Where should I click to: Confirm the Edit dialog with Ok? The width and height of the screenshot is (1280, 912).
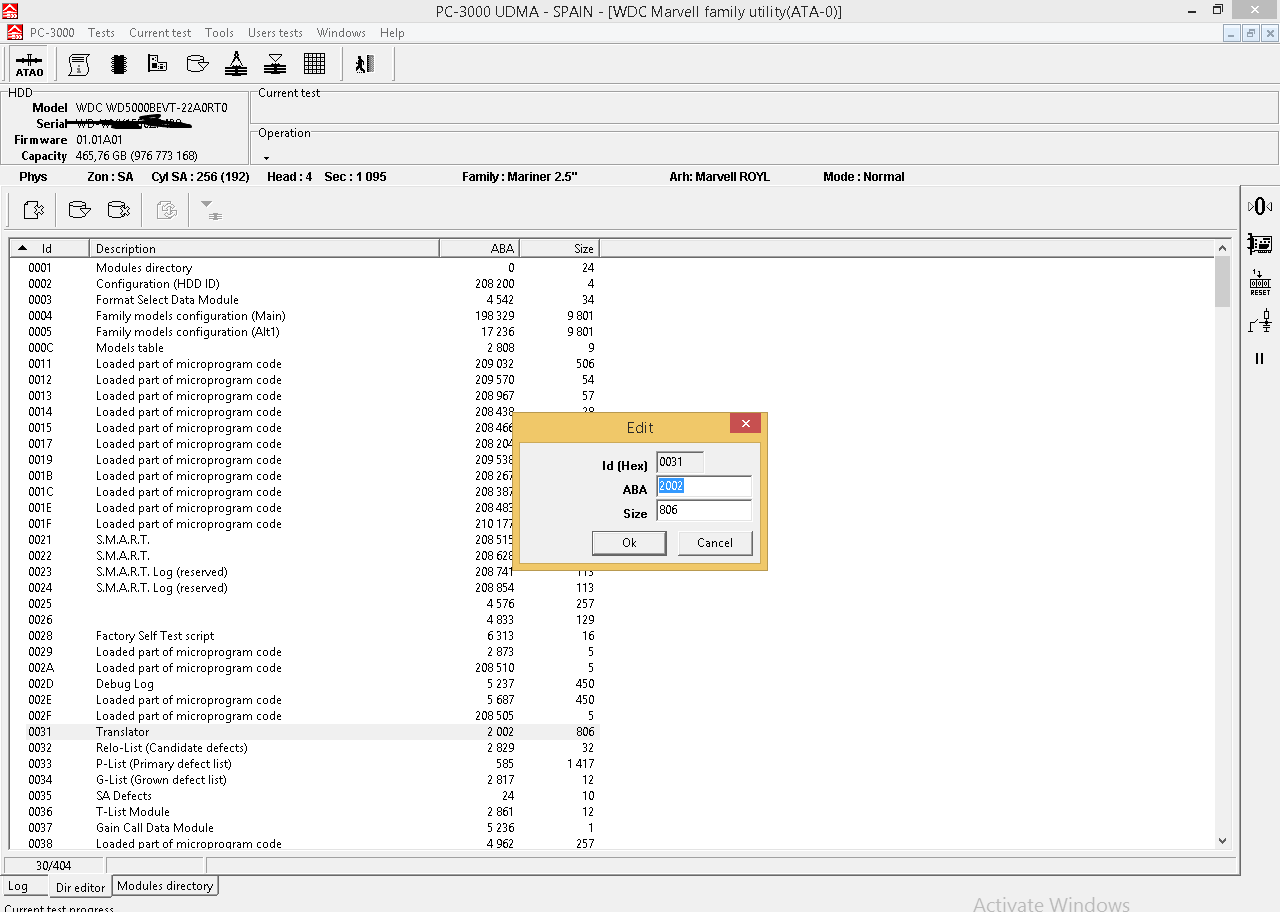pos(629,543)
